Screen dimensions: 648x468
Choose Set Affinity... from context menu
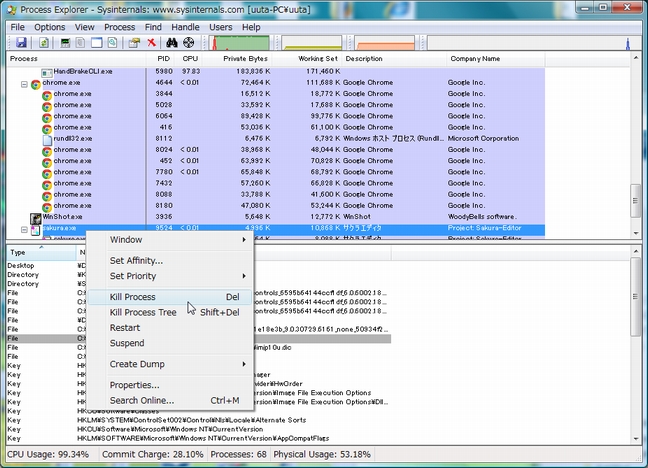coord(170,260)
